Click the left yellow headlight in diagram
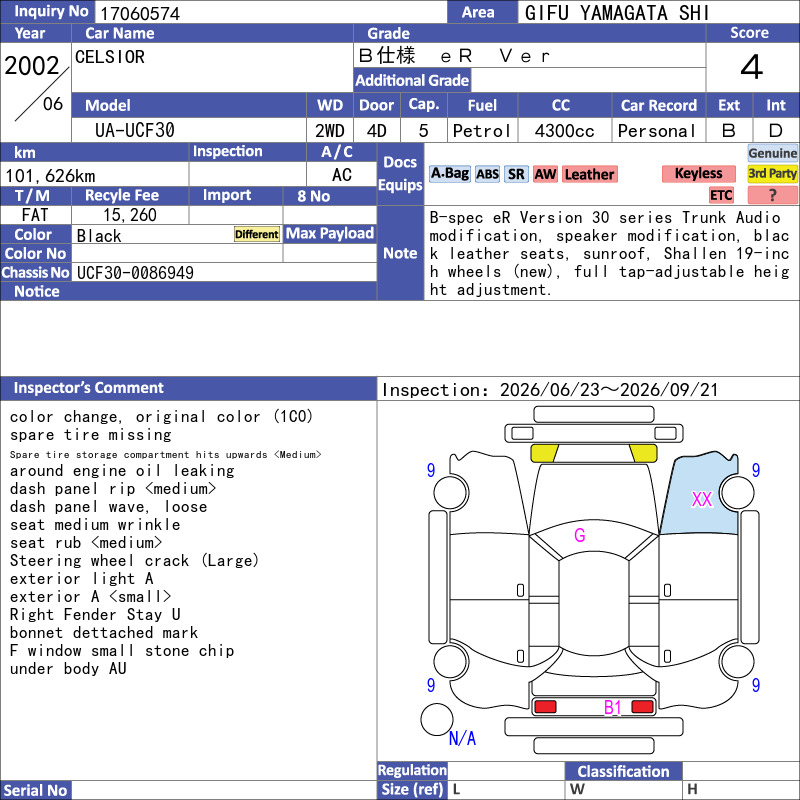This screenshot has width=800, height=800. [x=544, y=453]
